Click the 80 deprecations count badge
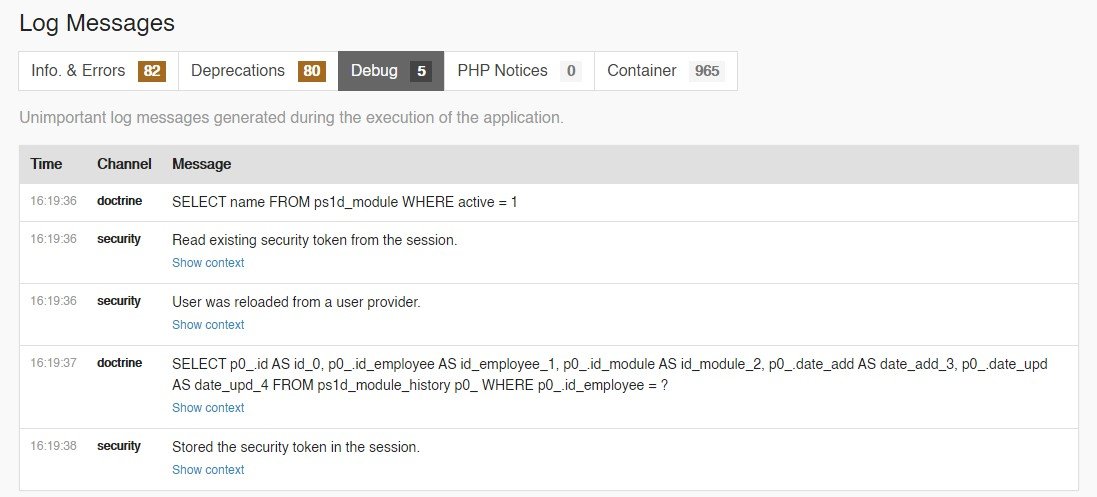The height and width of the screenshot is (497, 1097). click(312, 71)
